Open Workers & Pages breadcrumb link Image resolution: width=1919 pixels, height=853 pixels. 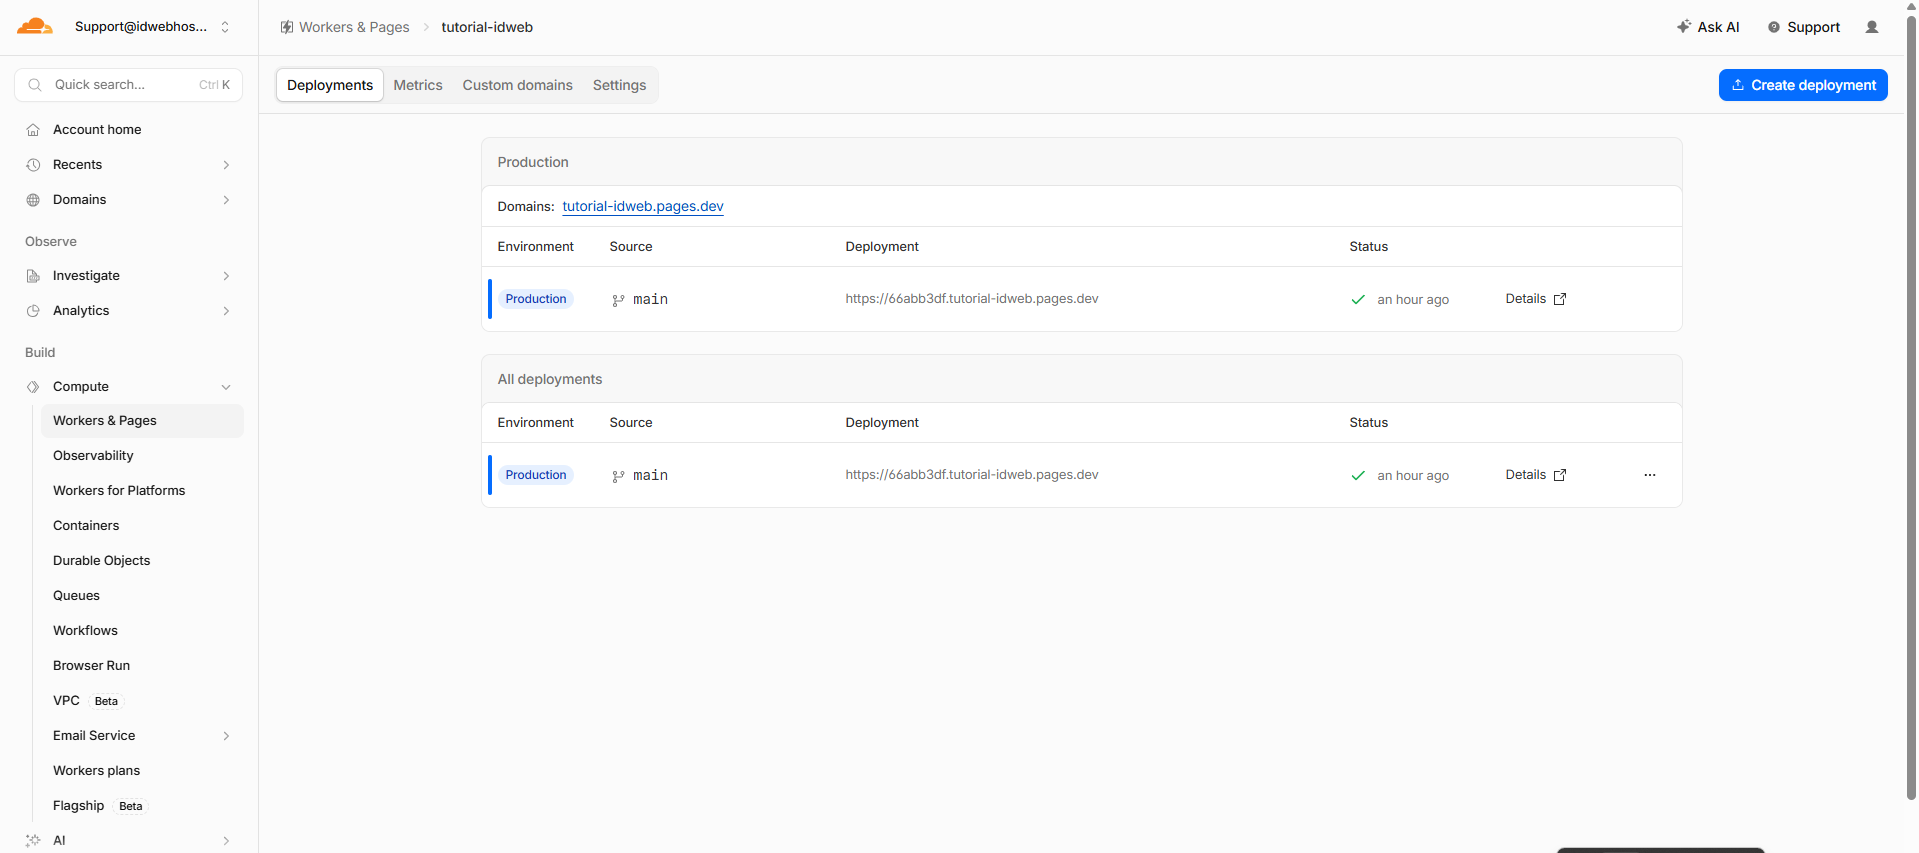pos(354,27)
